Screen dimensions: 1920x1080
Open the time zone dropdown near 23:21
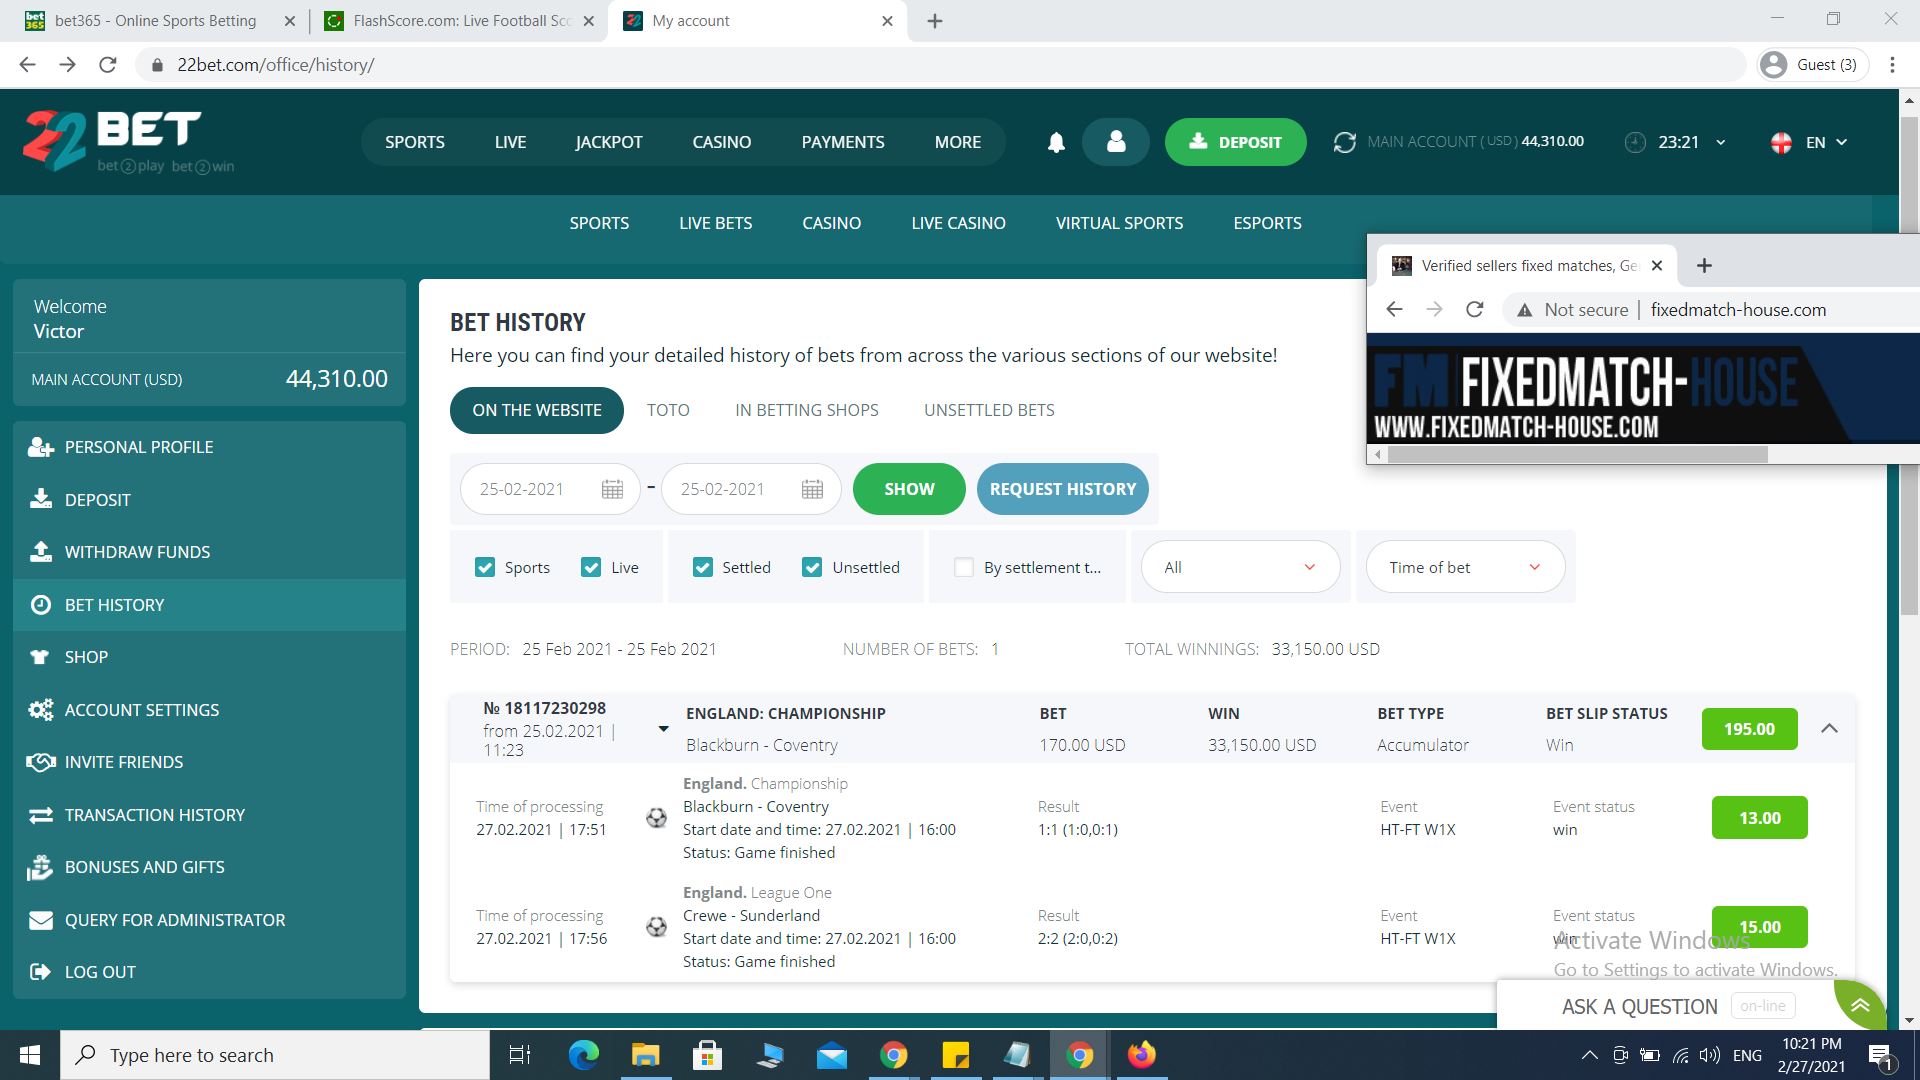pyautogui.click(x=1720, y=143)
